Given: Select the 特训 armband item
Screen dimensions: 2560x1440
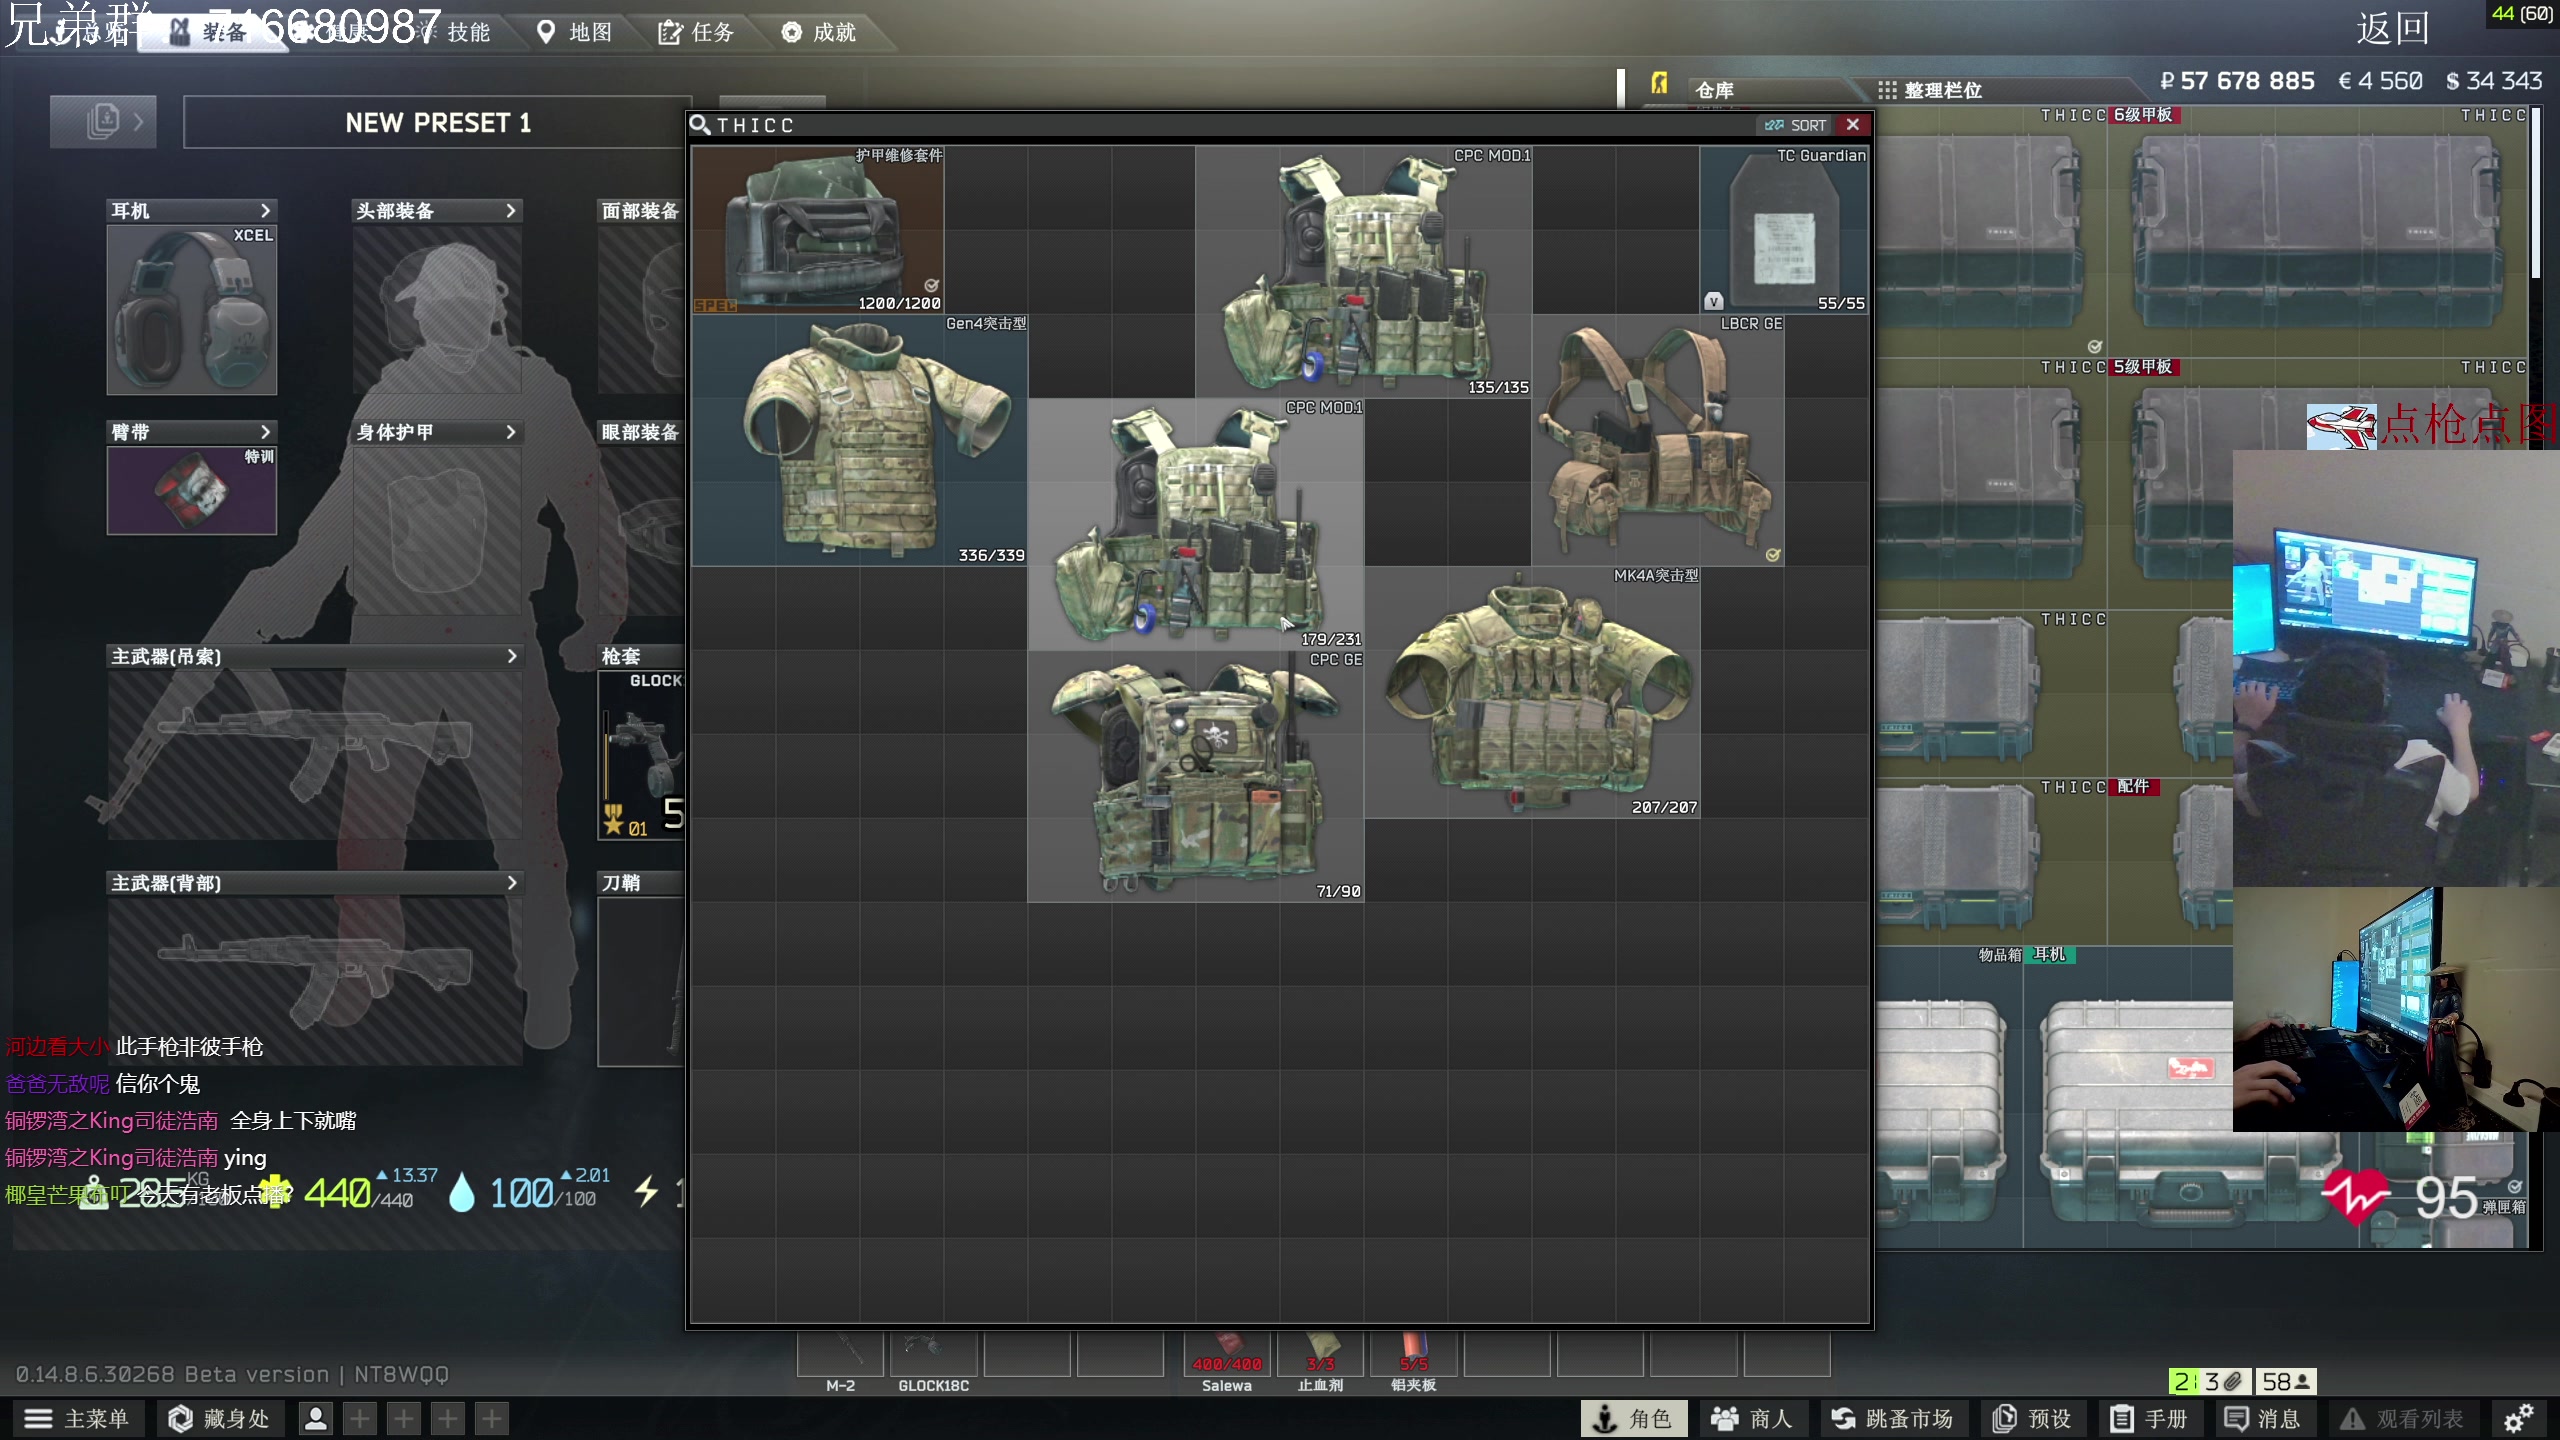Looking at the screenshot, I should (192, 490).
